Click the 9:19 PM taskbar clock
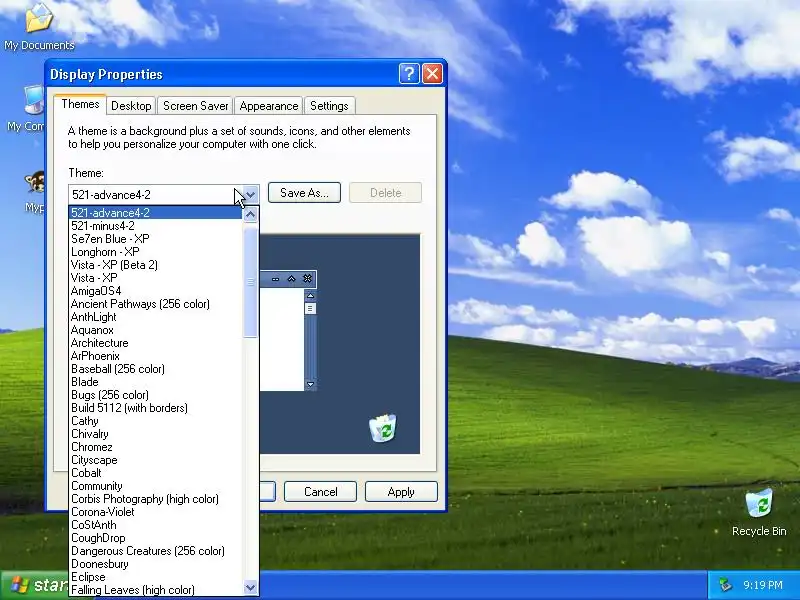The width and height of the screenshot is (800, 600). tap(763, 585)
